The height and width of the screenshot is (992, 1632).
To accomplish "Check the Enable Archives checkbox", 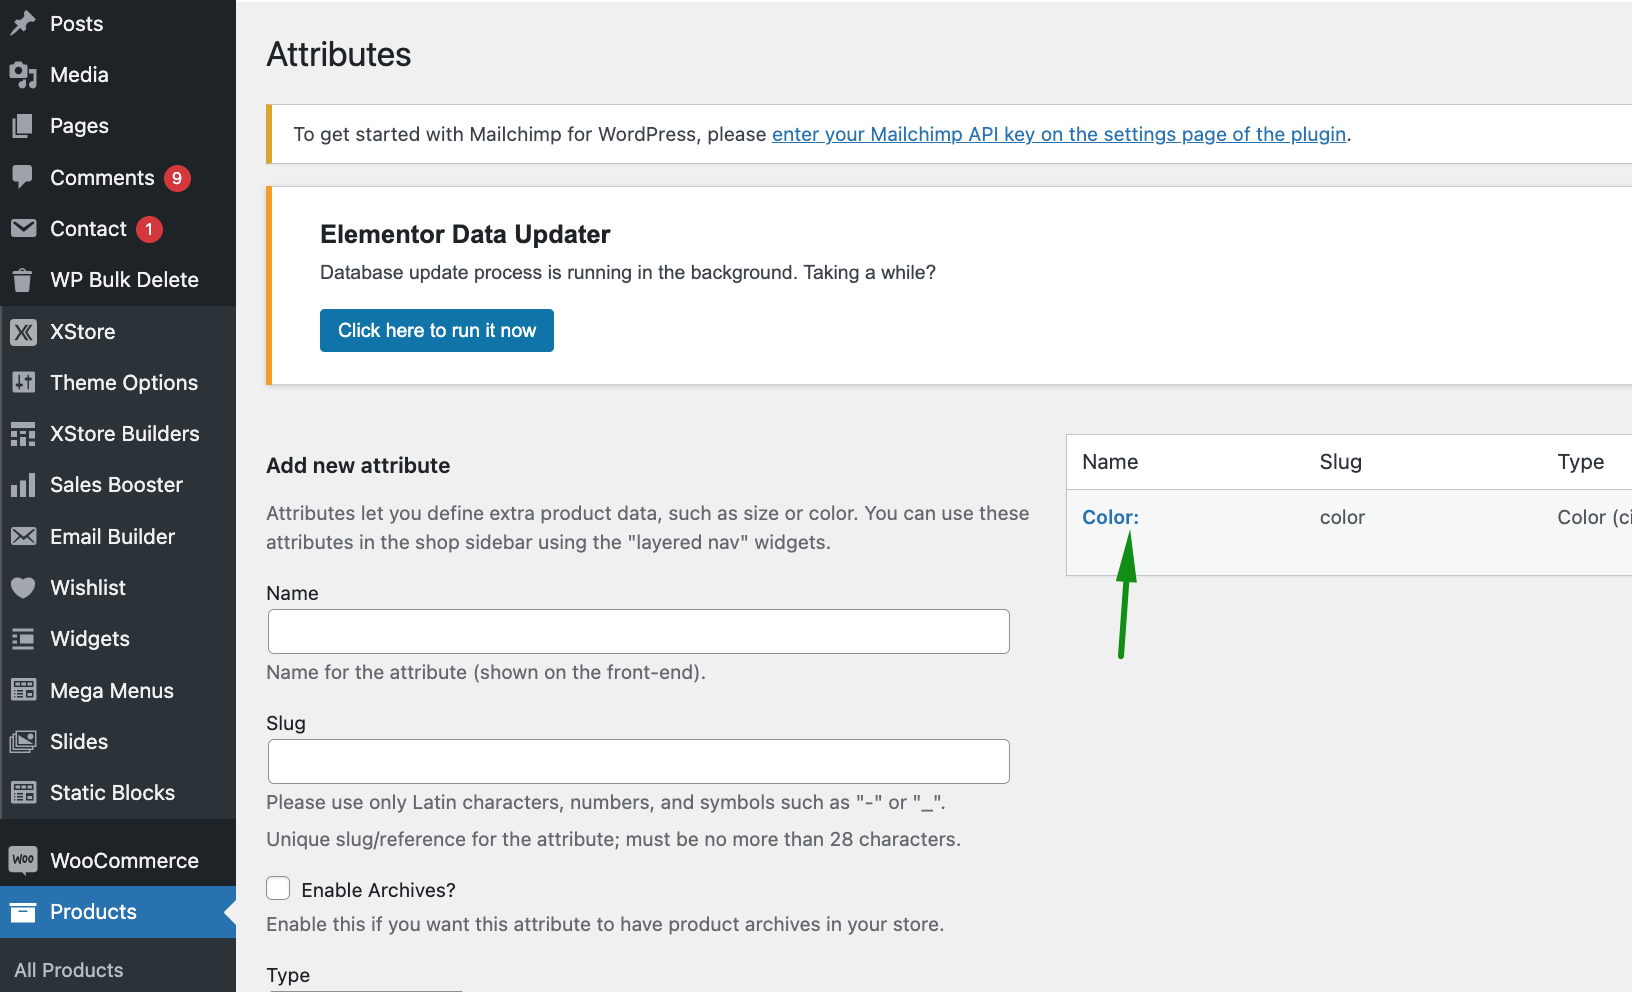I will click(x=278, y=889).
